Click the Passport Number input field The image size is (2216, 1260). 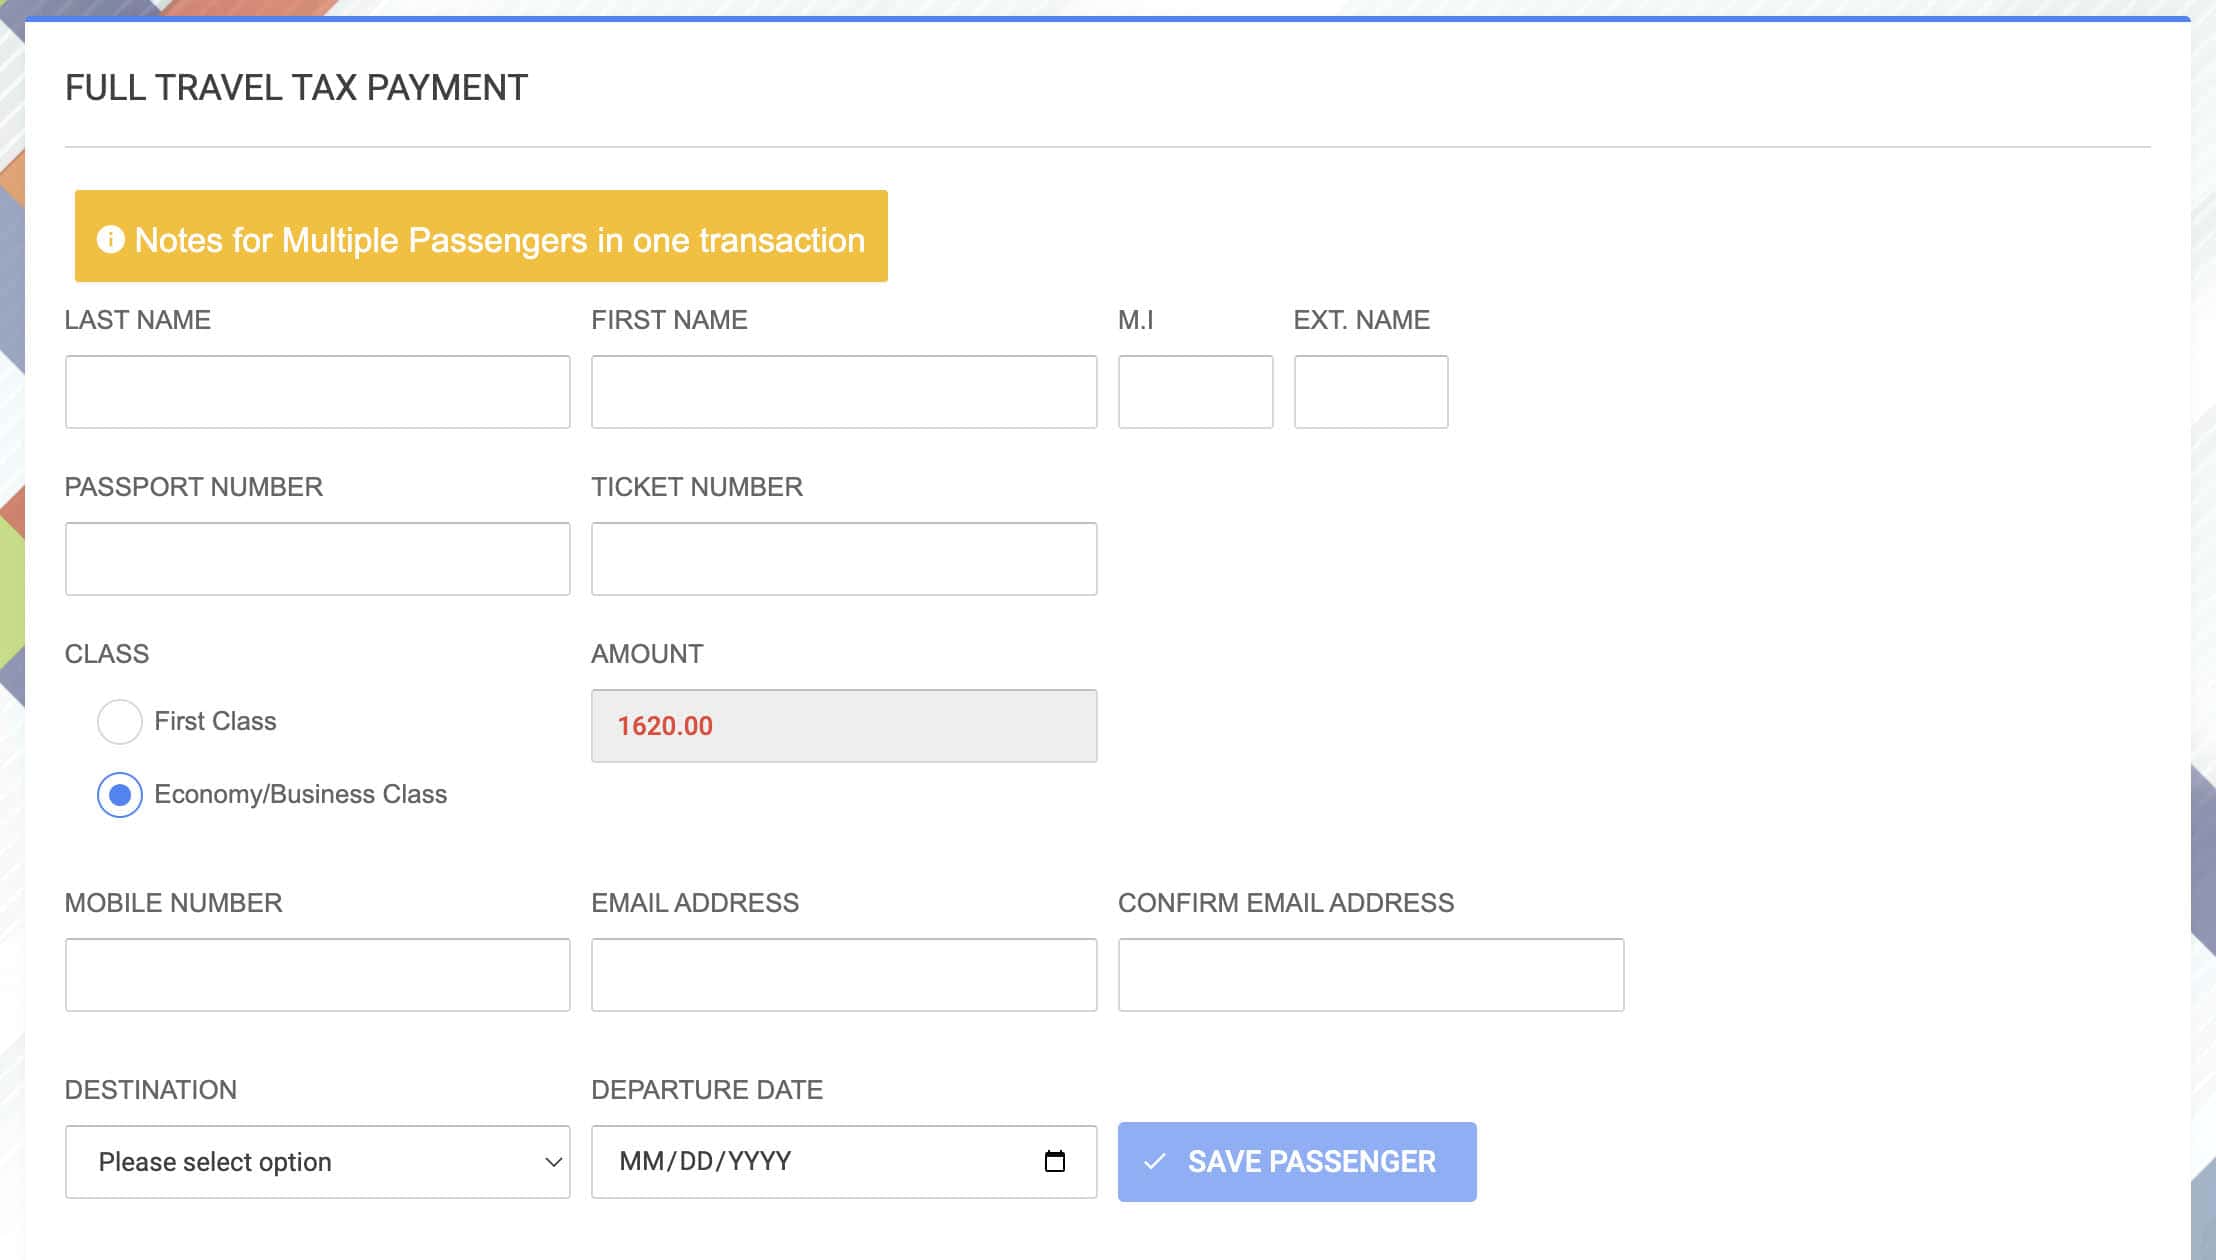point(317,558)
